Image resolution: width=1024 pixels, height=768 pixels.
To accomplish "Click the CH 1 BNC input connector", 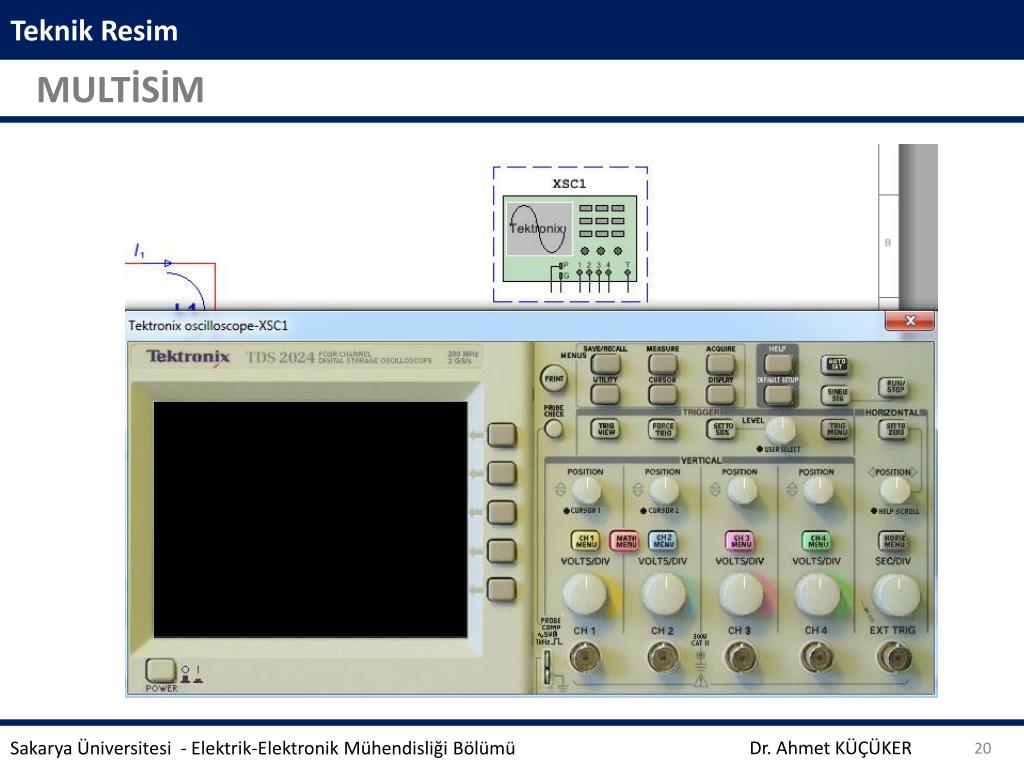I will [586, 658].
